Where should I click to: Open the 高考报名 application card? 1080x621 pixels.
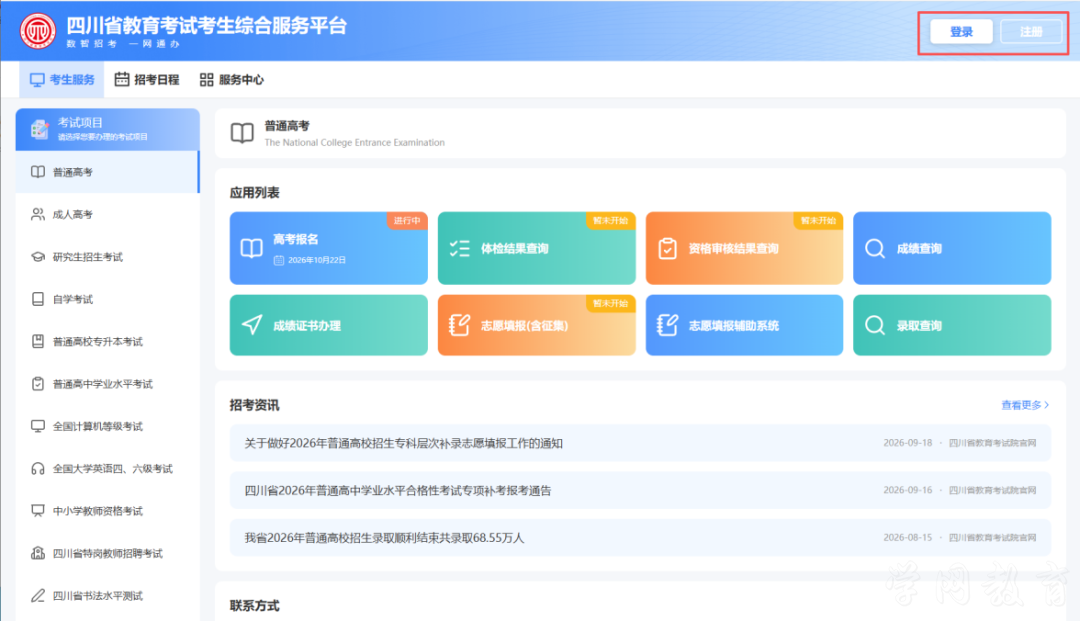point(329,248)
